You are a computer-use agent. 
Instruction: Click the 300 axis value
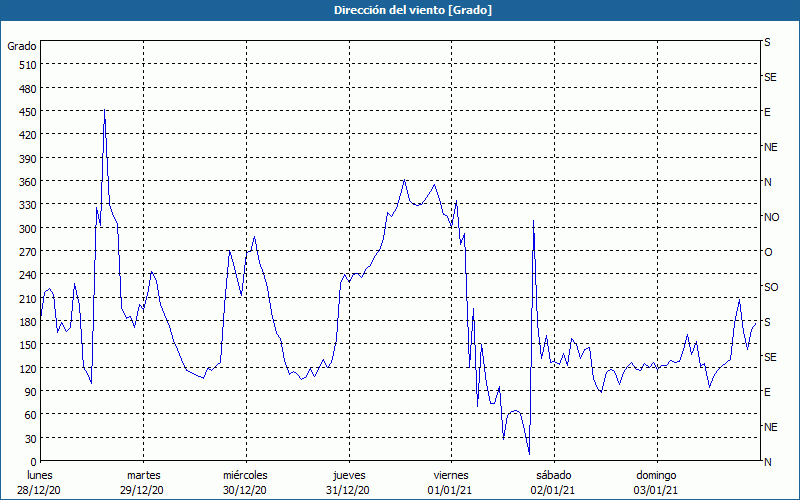pos(28,229)
